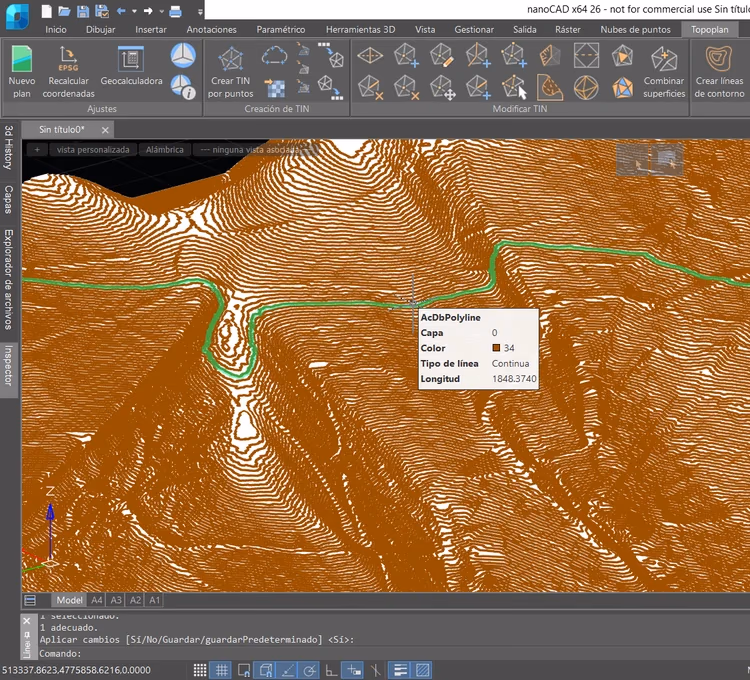Screen dimensions: 750x680
Task: Open 'Alámbrica' visual style dropdown
Action: [x=165, y=150]
